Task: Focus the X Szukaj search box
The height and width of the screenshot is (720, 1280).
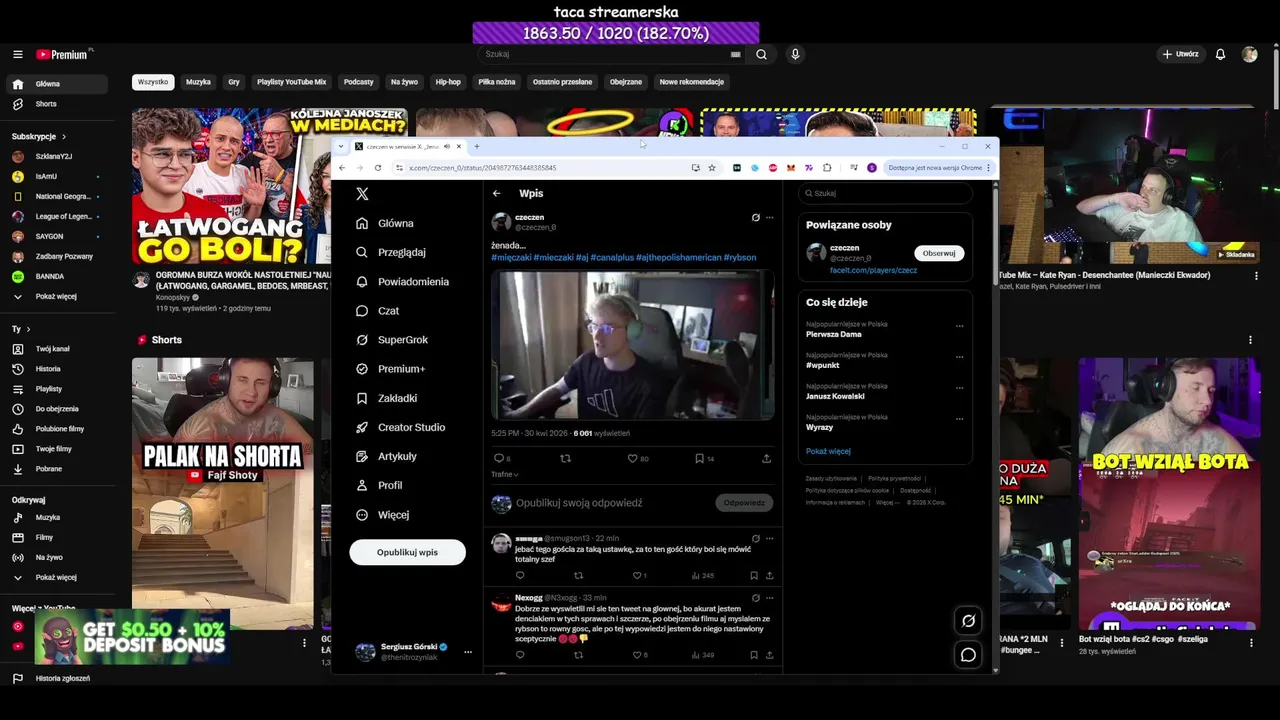Action: click(x=884, y=193)
